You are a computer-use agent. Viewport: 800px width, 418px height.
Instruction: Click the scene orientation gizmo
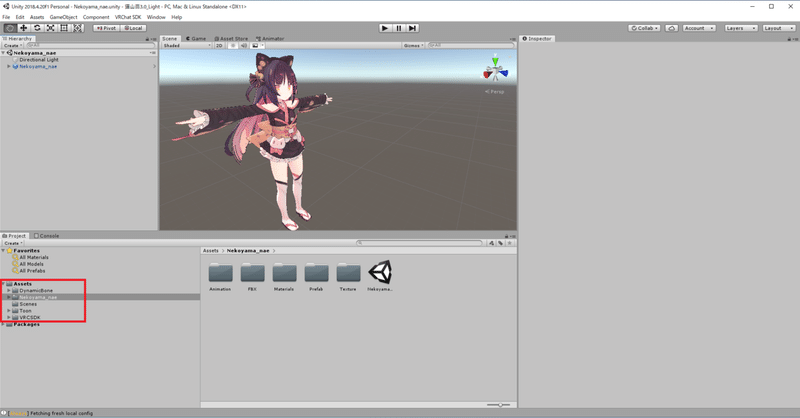pyautogui.click(x=495, y=70)
